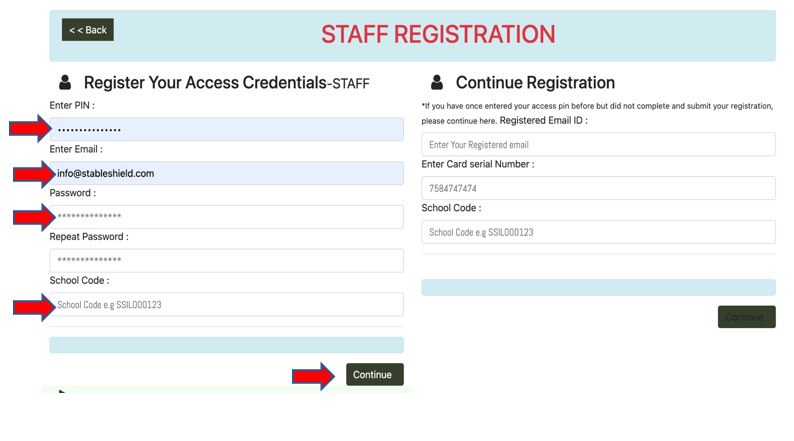The width and height of the screenshot is (794, 441).
Task: Click red arrow pointing at Email field
Action: [34, 174]
